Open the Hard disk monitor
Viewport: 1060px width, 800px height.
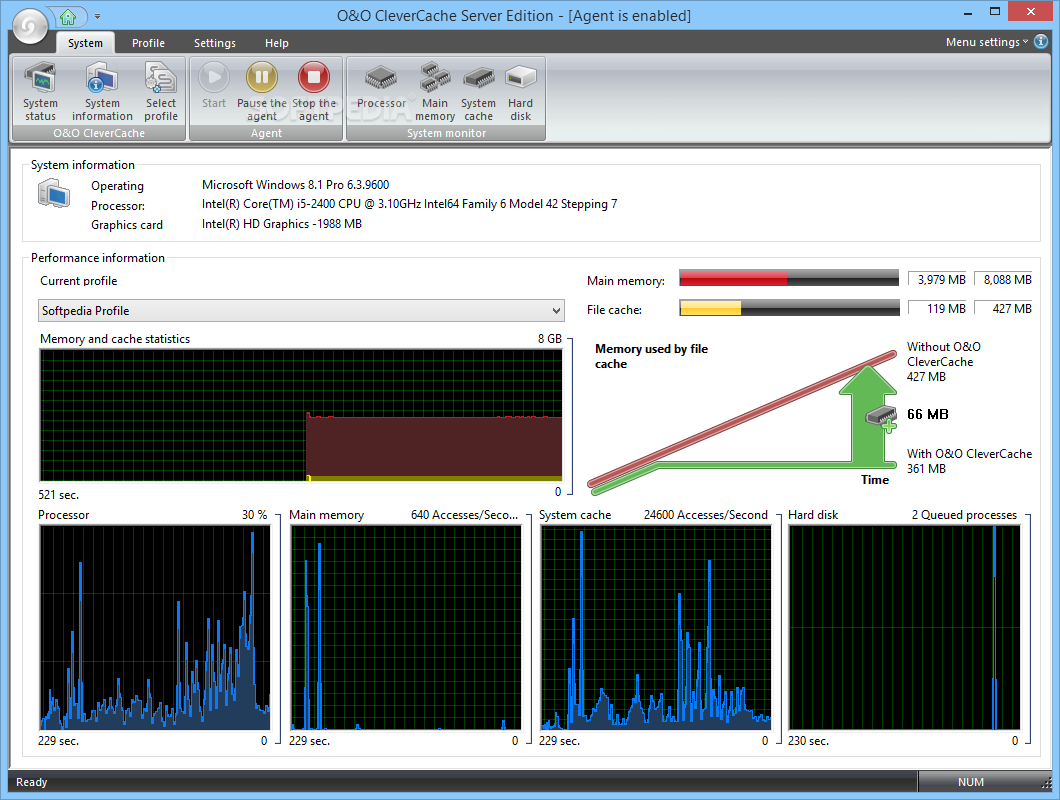click(521, 91)
